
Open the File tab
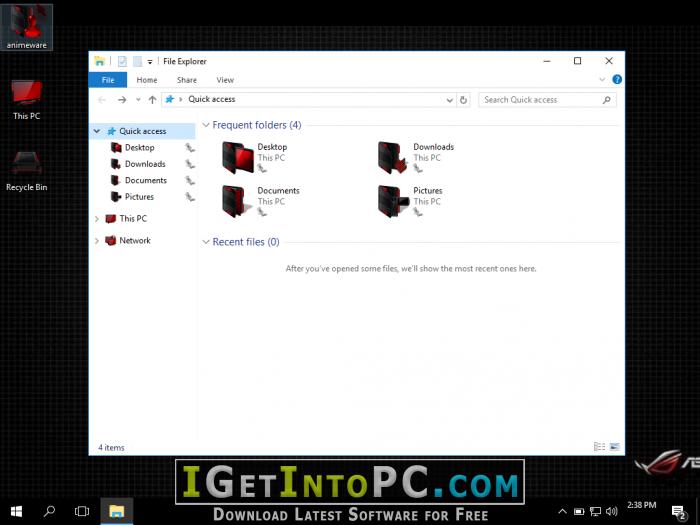tap(108, 80)
